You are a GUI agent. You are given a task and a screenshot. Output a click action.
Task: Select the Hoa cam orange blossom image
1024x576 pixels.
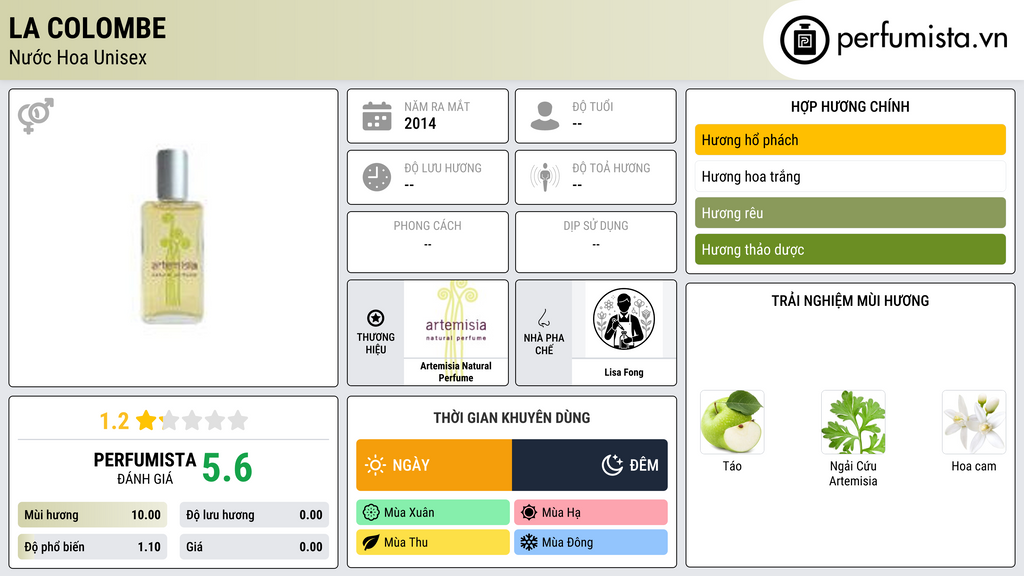[974, 422]
